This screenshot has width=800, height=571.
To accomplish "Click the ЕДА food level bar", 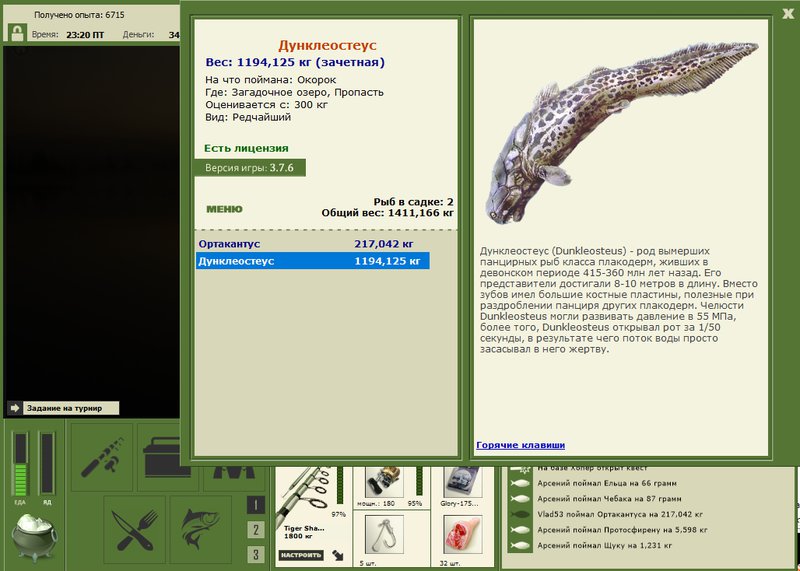I will point(20,463).
